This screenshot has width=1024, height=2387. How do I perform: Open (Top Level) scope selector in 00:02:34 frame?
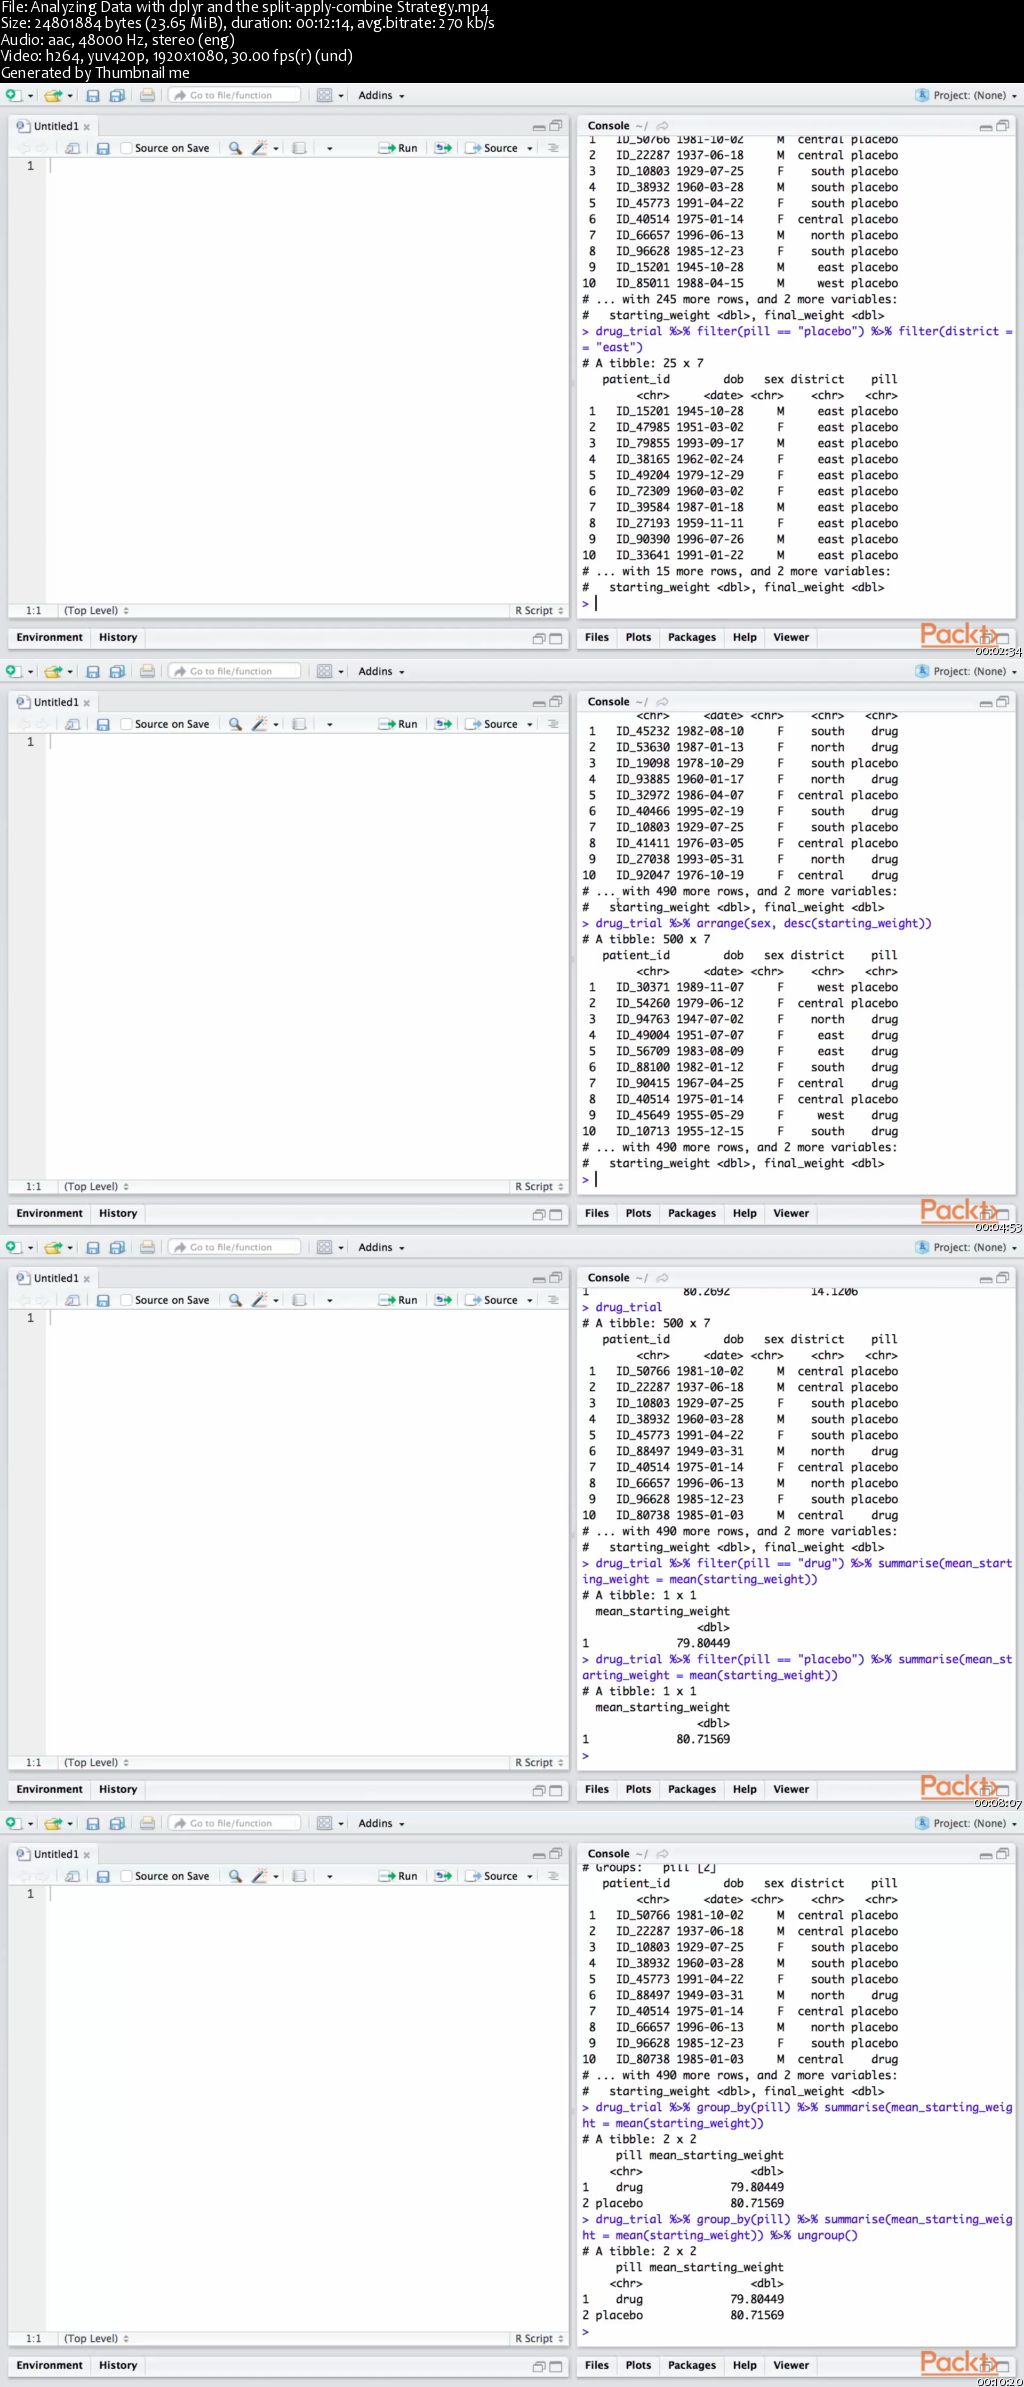click(x=96, y=611)
